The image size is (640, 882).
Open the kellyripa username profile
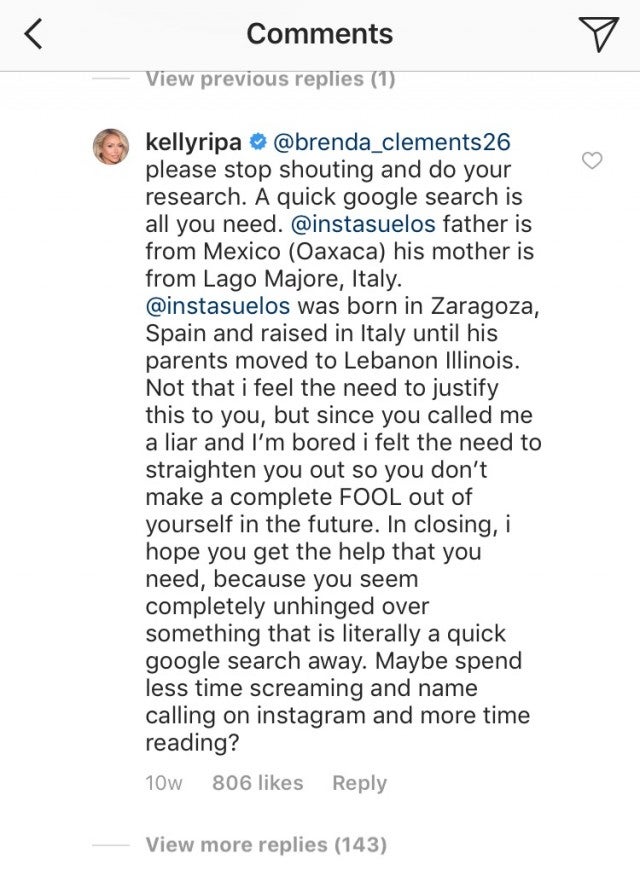(x=190, y=143)
